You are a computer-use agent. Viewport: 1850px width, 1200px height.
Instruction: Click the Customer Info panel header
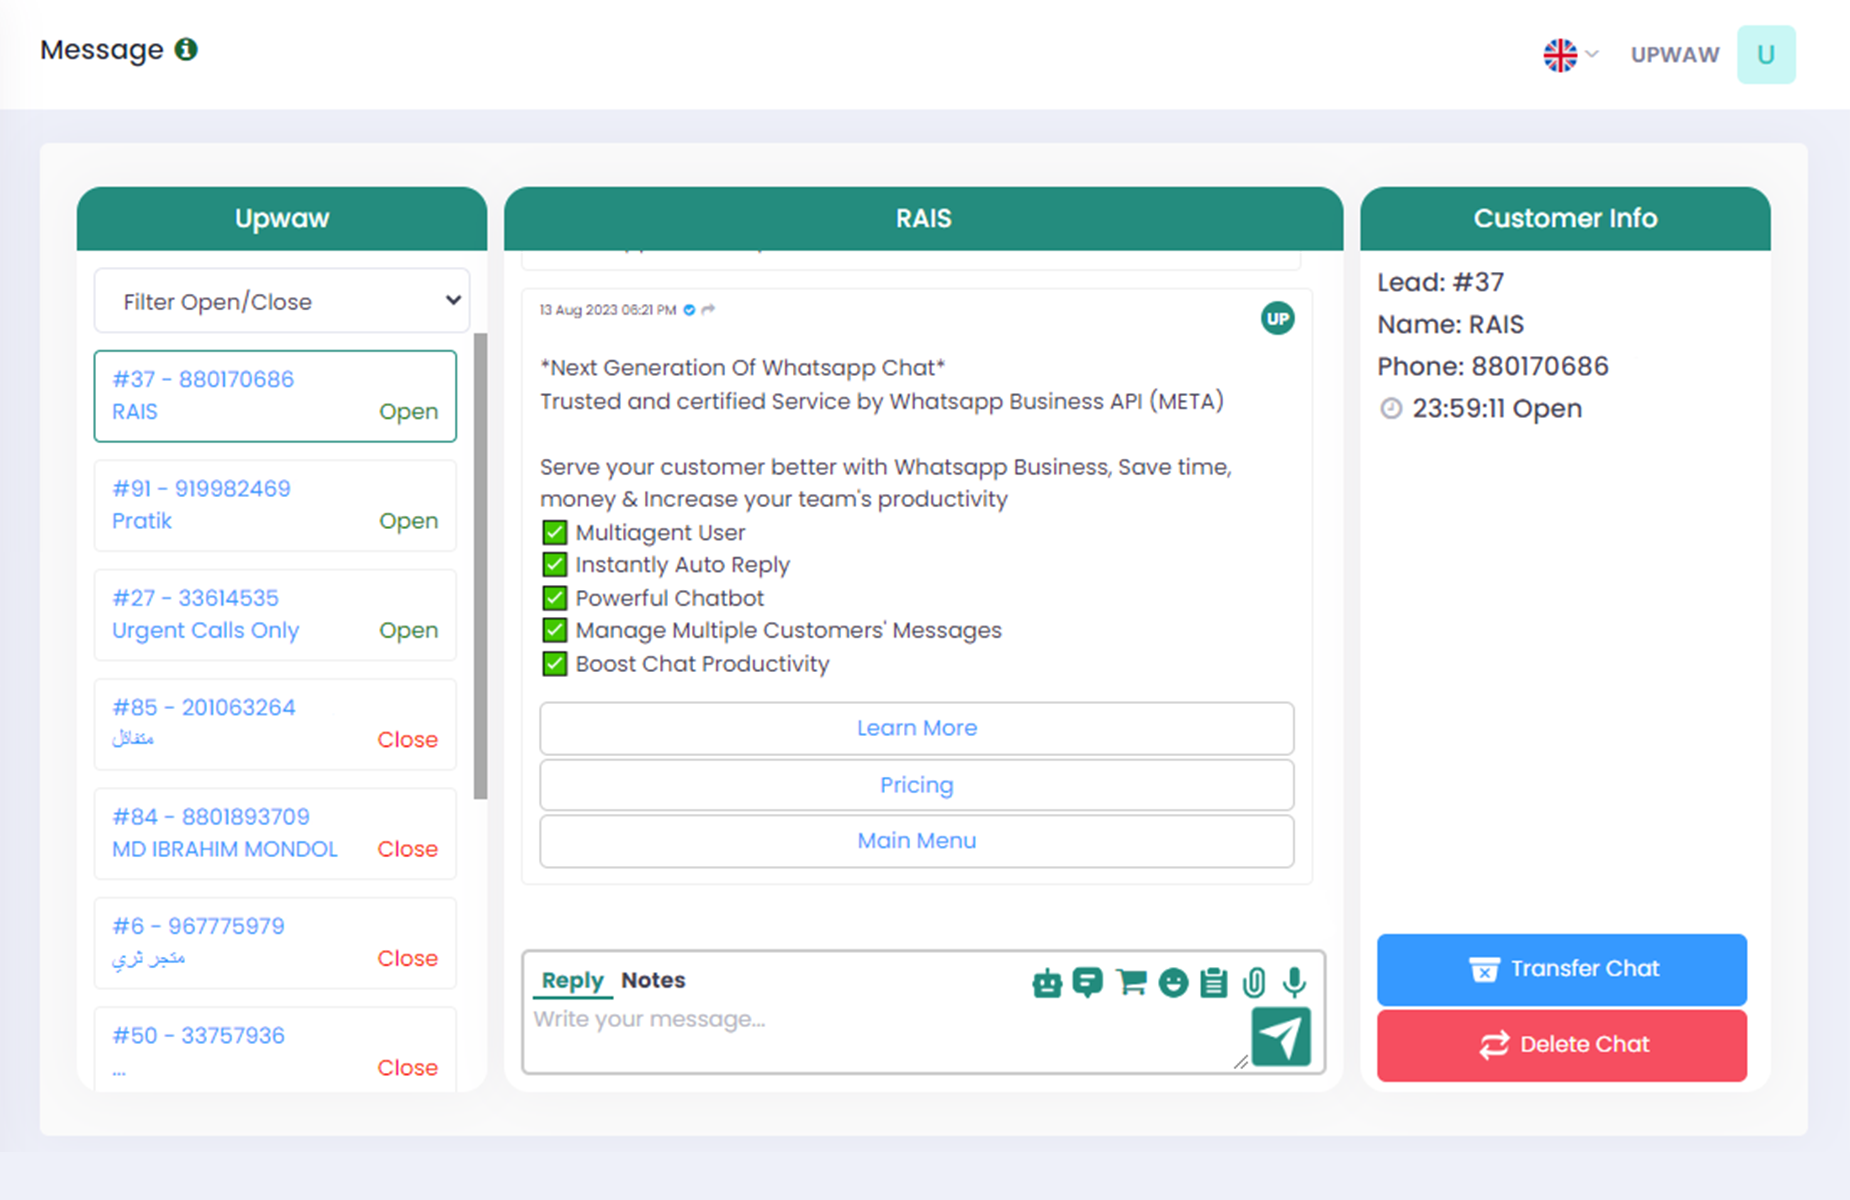(x=1565, y=218)
